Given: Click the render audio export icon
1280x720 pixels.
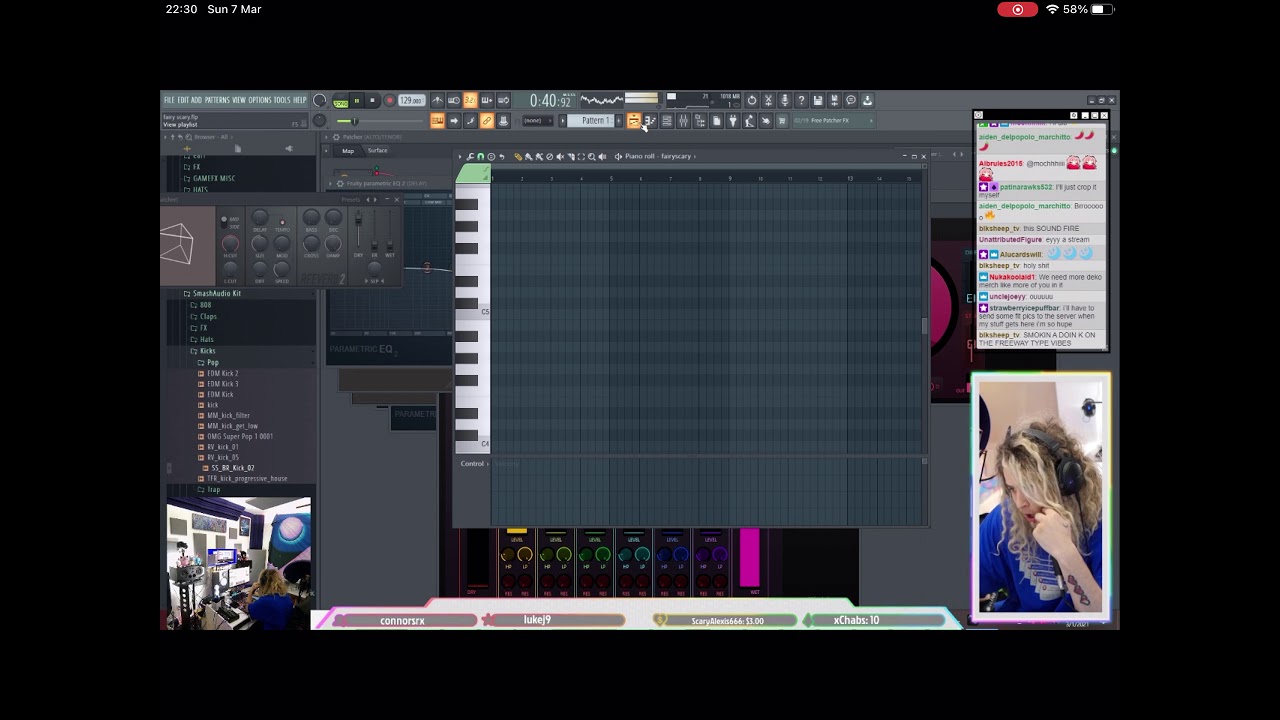Looking at the screenshot, I should 834,100.
